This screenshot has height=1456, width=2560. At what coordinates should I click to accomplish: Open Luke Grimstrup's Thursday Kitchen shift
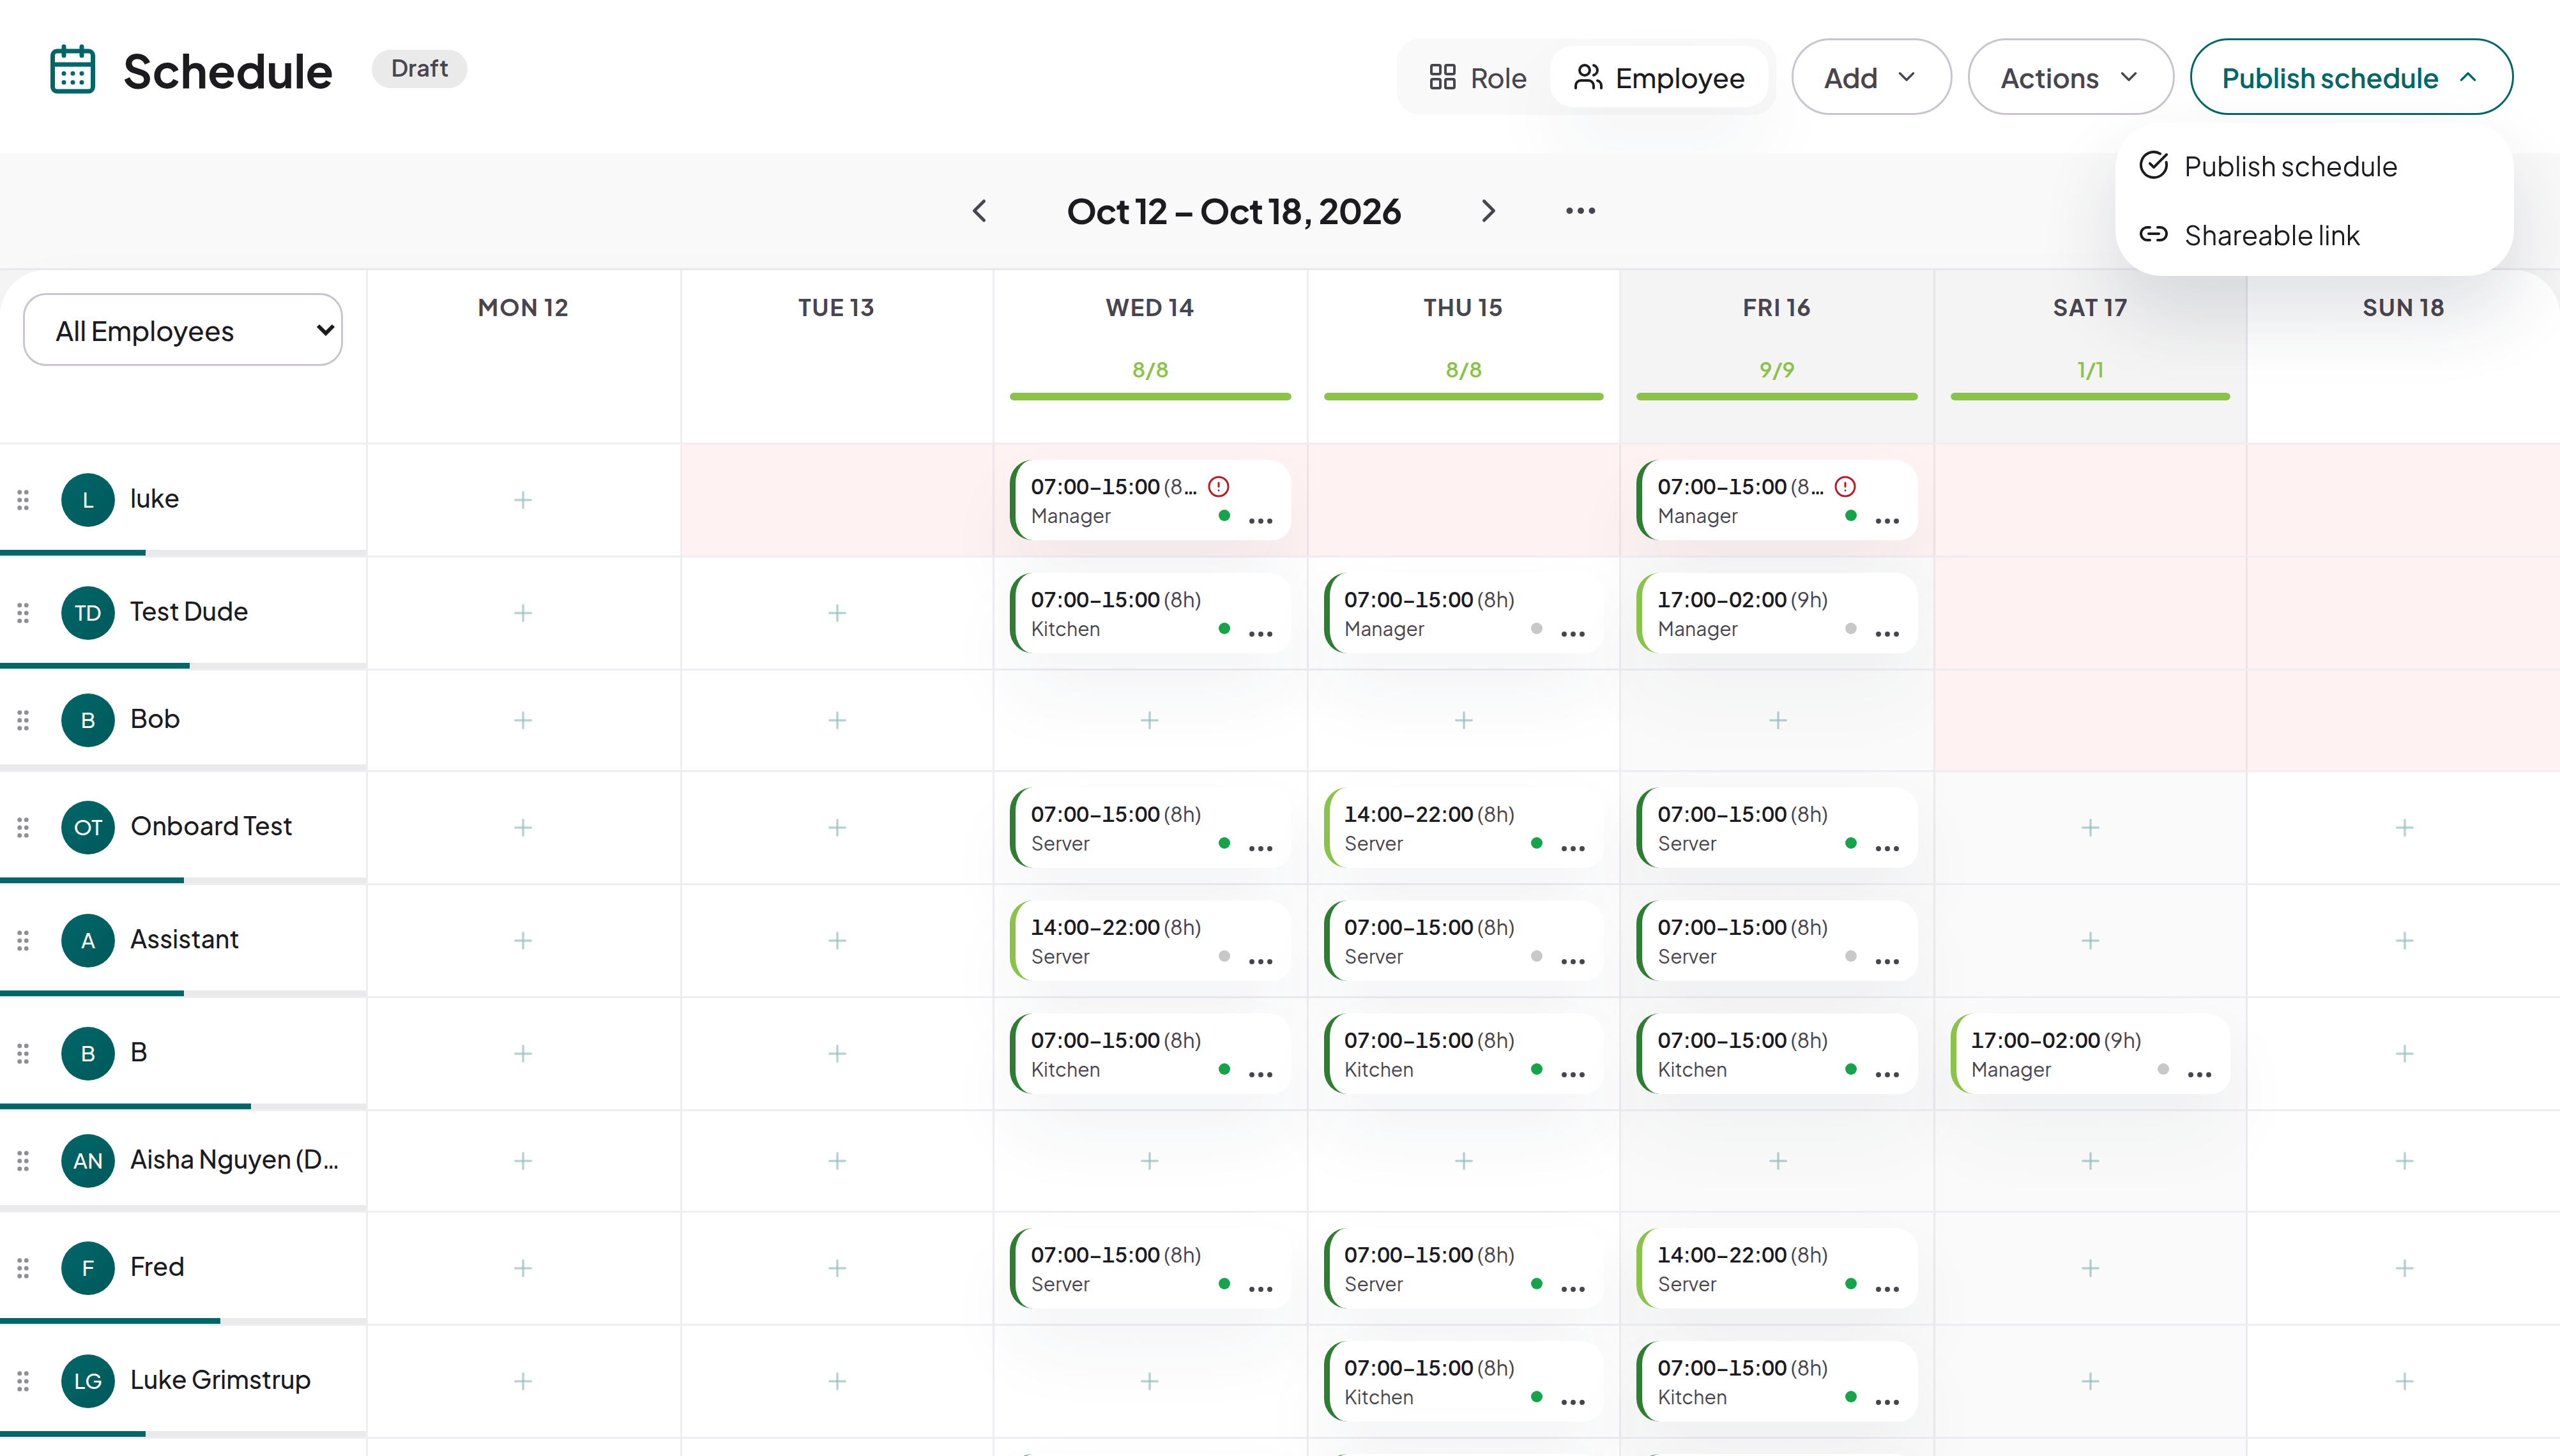[x=1463, y=1381]
